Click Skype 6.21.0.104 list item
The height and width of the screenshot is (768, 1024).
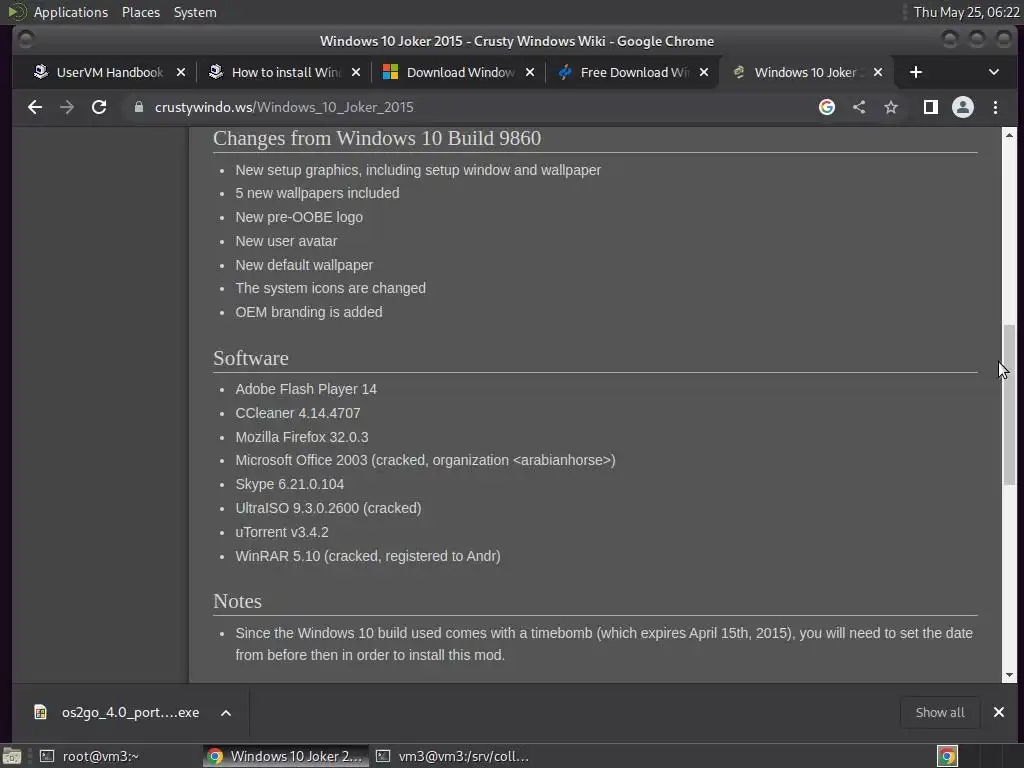pyautogui.click(x=289, y=485)
